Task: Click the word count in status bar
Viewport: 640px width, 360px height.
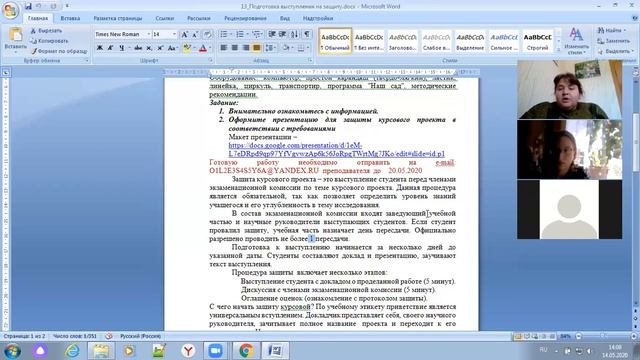Action: point(75,336)
